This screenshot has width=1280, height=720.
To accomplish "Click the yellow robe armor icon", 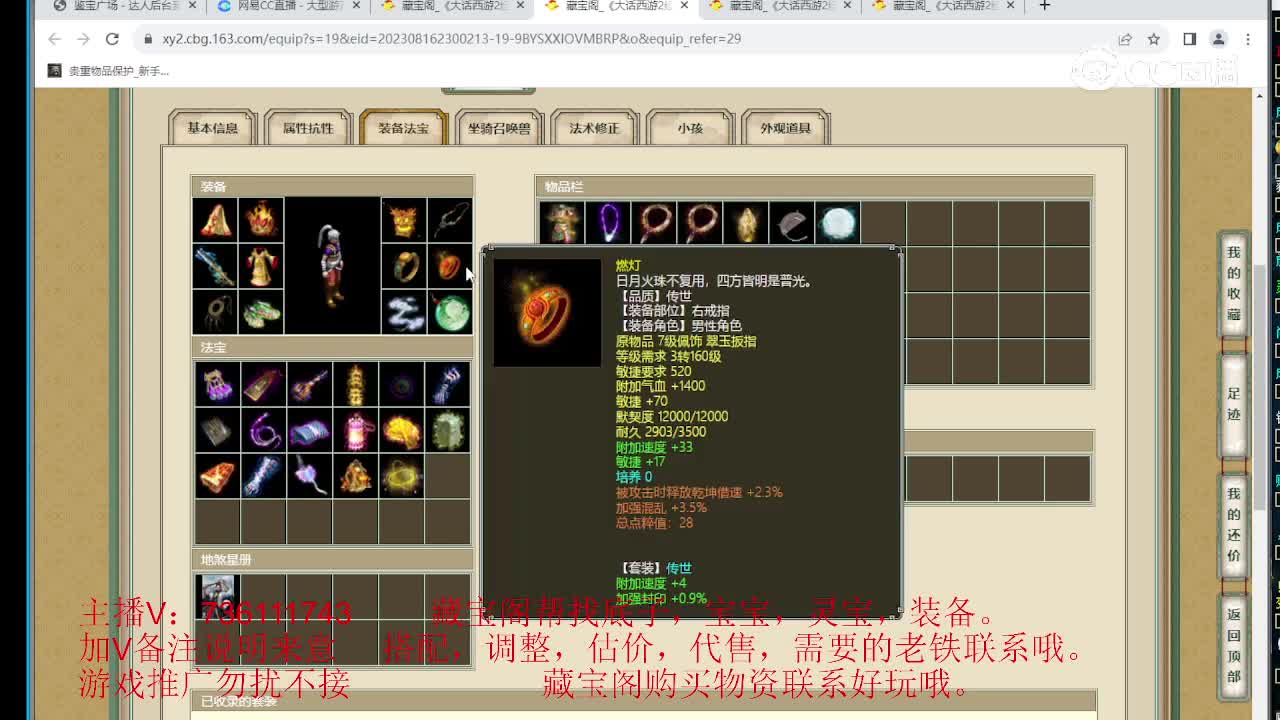I will 261,266.
